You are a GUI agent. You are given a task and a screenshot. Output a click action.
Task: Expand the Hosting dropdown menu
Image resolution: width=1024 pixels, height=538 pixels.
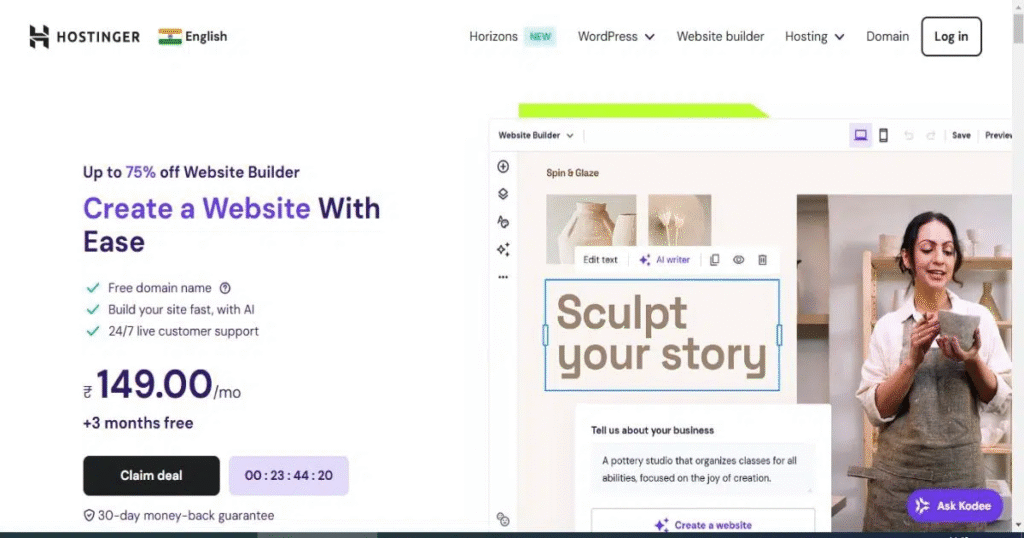[814, 37]
